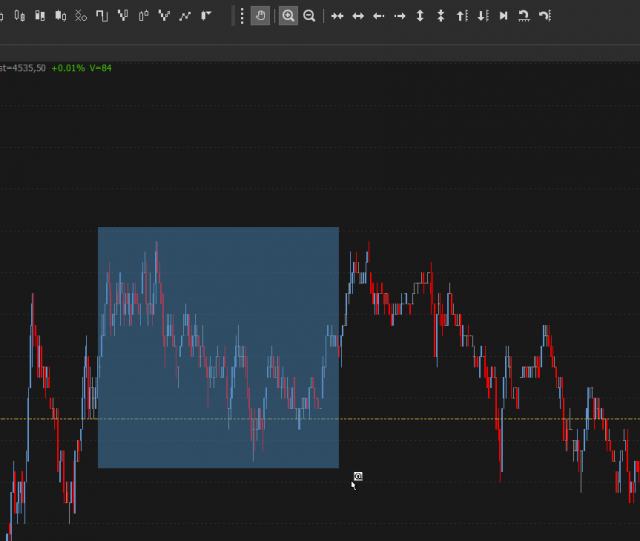Shift the chart right with right arrow
The width and height of the screenshot is (640, 541).
tap(400, 16)
